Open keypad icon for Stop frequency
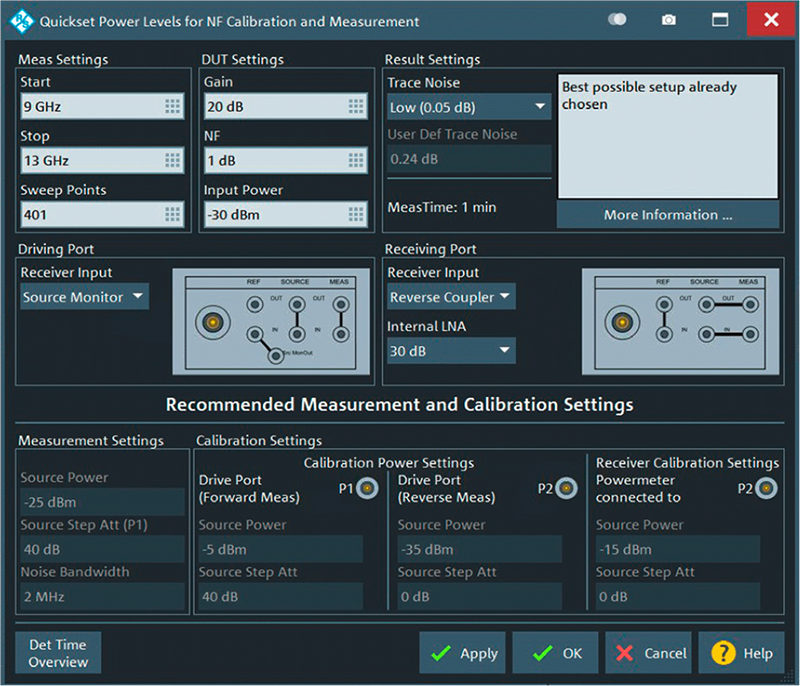This screenshot has height=686, width=800. 173,160
